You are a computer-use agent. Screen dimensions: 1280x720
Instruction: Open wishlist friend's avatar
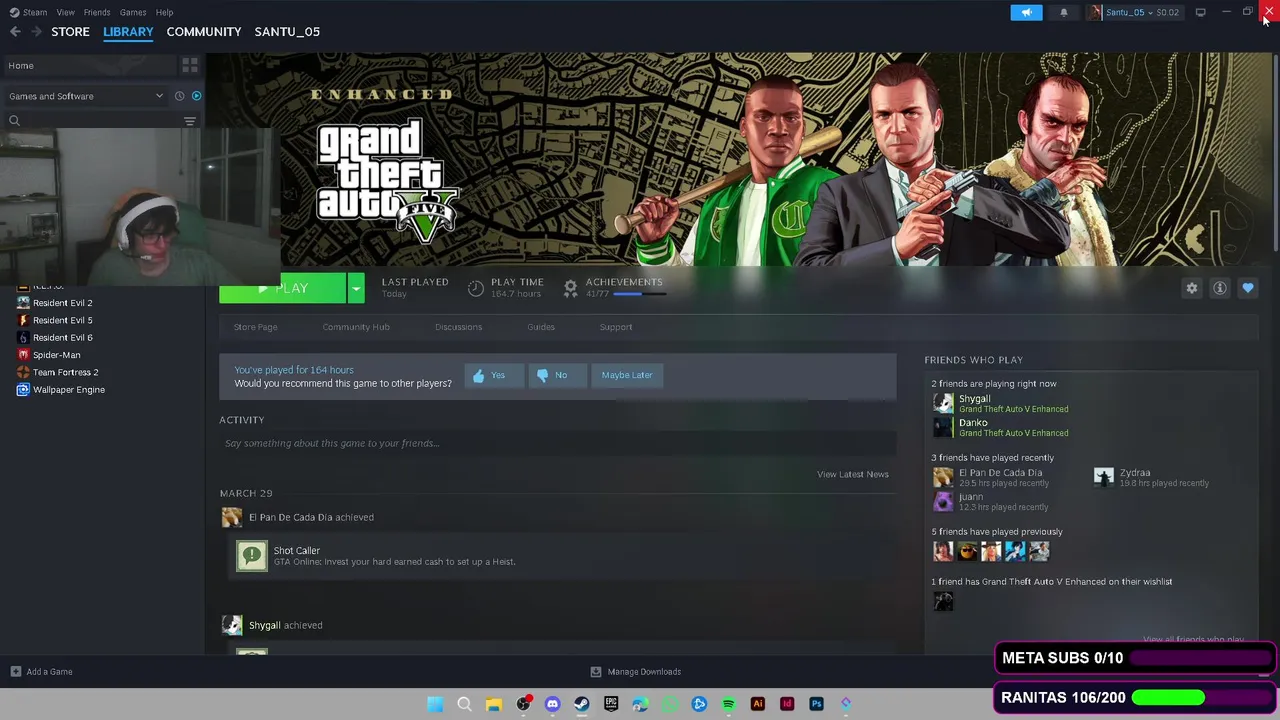pyautogui.click(x=943, y=600)
